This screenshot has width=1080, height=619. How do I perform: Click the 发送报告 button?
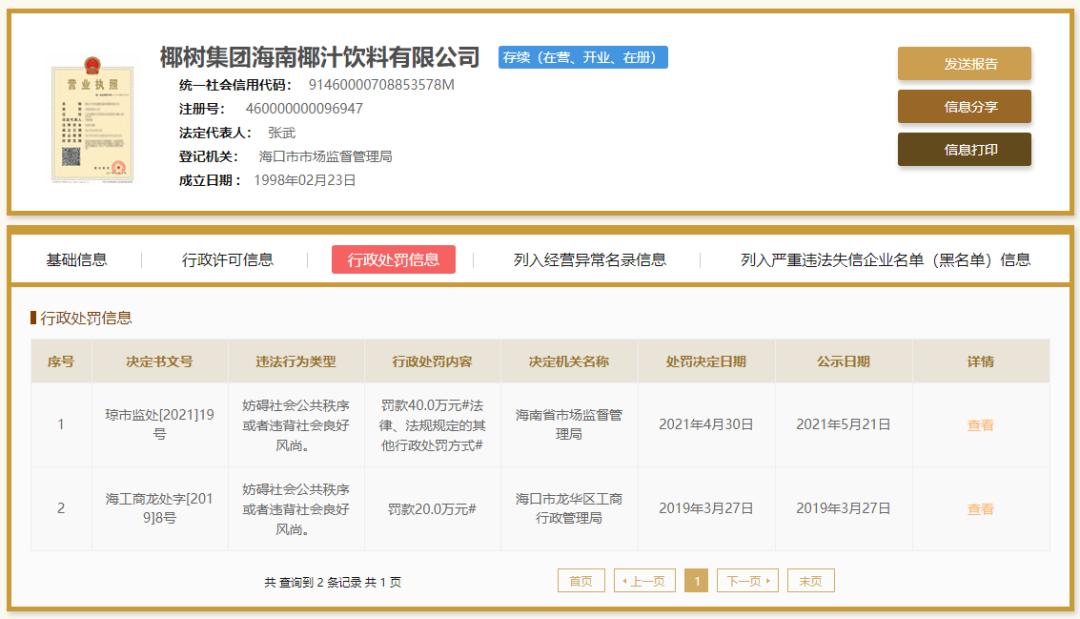click(965, 63)
